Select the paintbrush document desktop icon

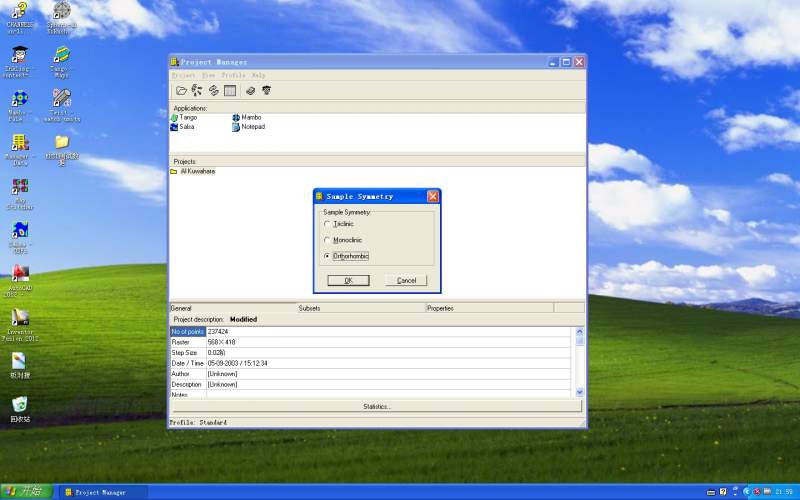pyautogui.click(x=19, y=365)
